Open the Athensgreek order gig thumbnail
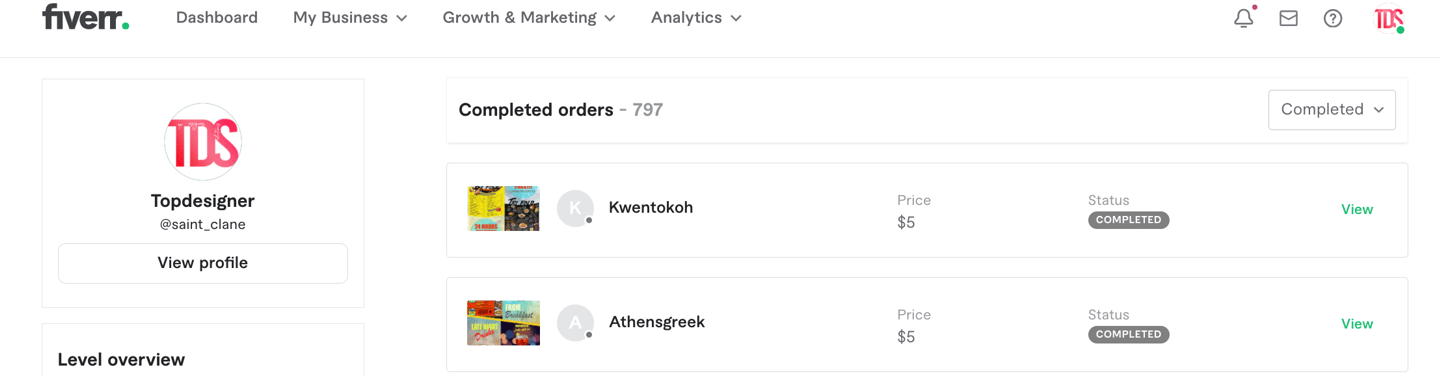Image resolution: width=1440 pixels, height=376 pixels. click(503, 323)
